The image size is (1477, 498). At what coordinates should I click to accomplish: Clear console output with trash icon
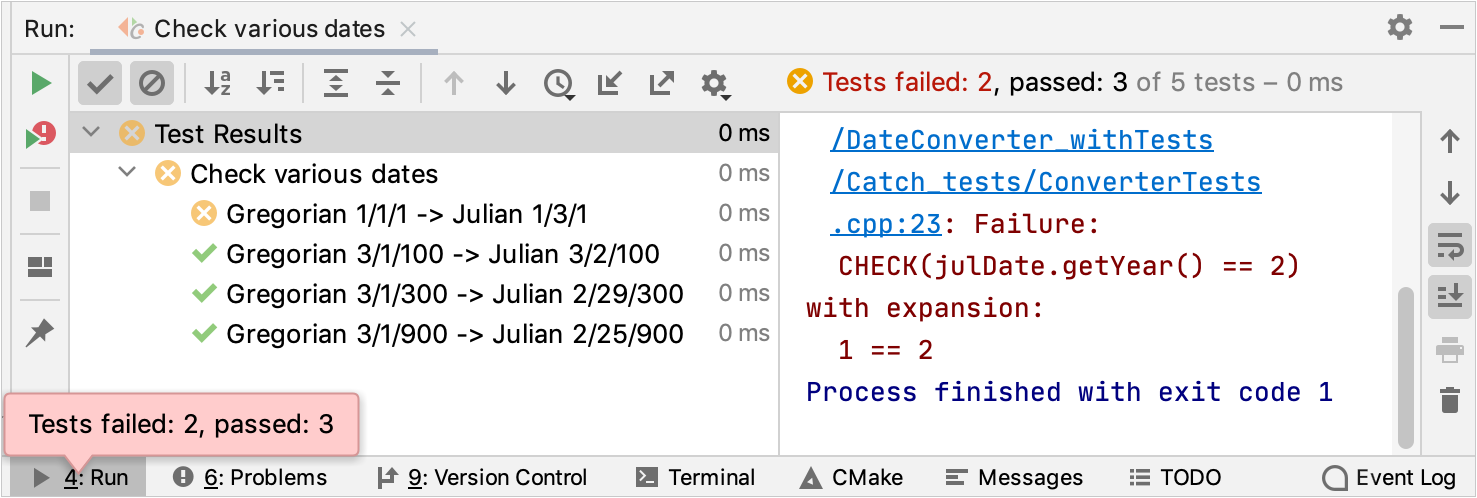[x=1449, y=401]
